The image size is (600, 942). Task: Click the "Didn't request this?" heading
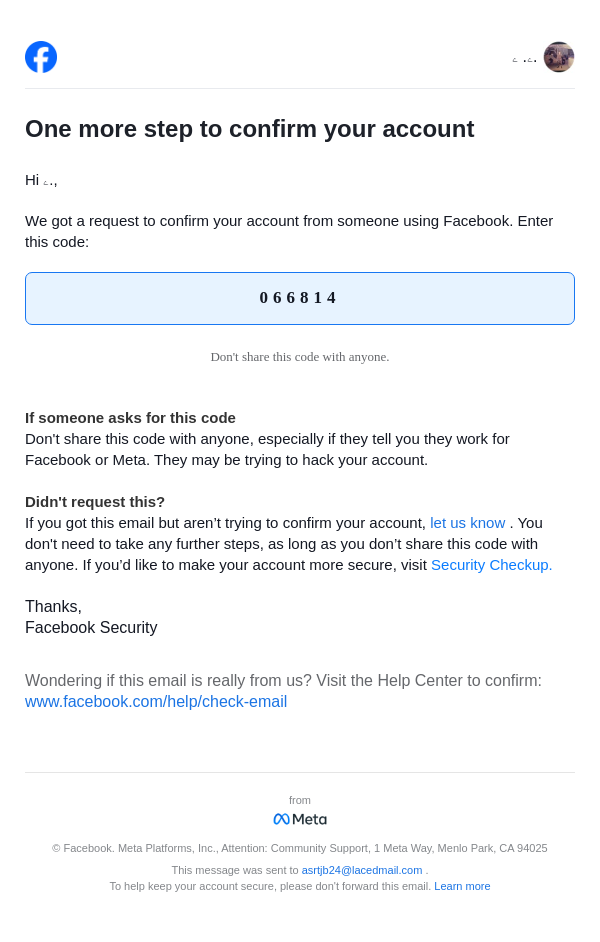click(x=95, y=501)
